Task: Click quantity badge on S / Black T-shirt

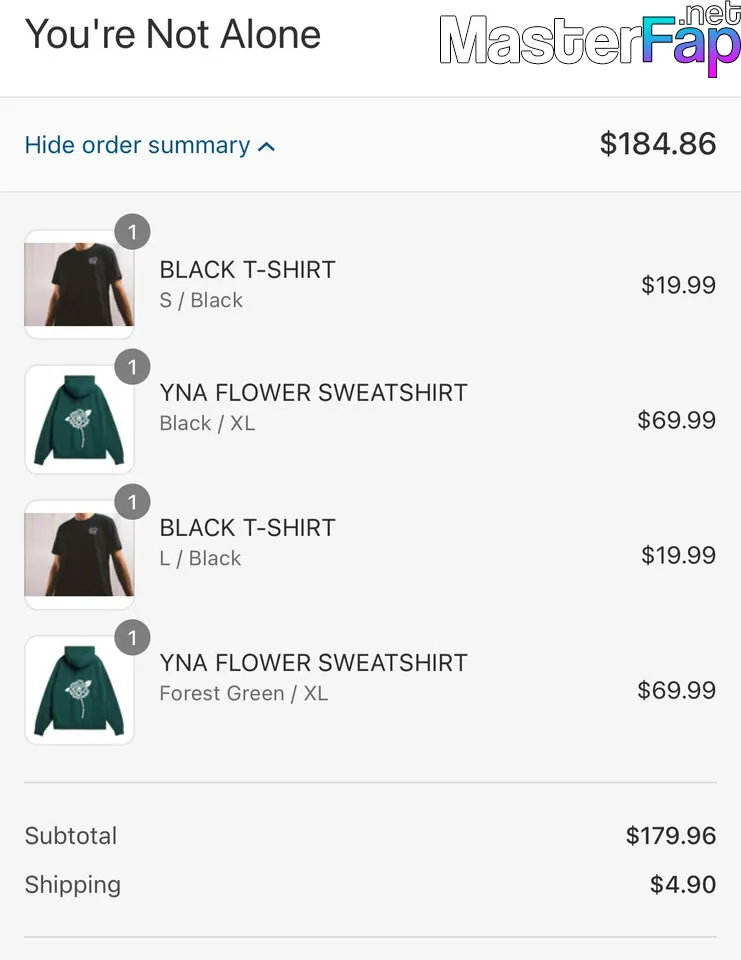Action: coord(132,232)
